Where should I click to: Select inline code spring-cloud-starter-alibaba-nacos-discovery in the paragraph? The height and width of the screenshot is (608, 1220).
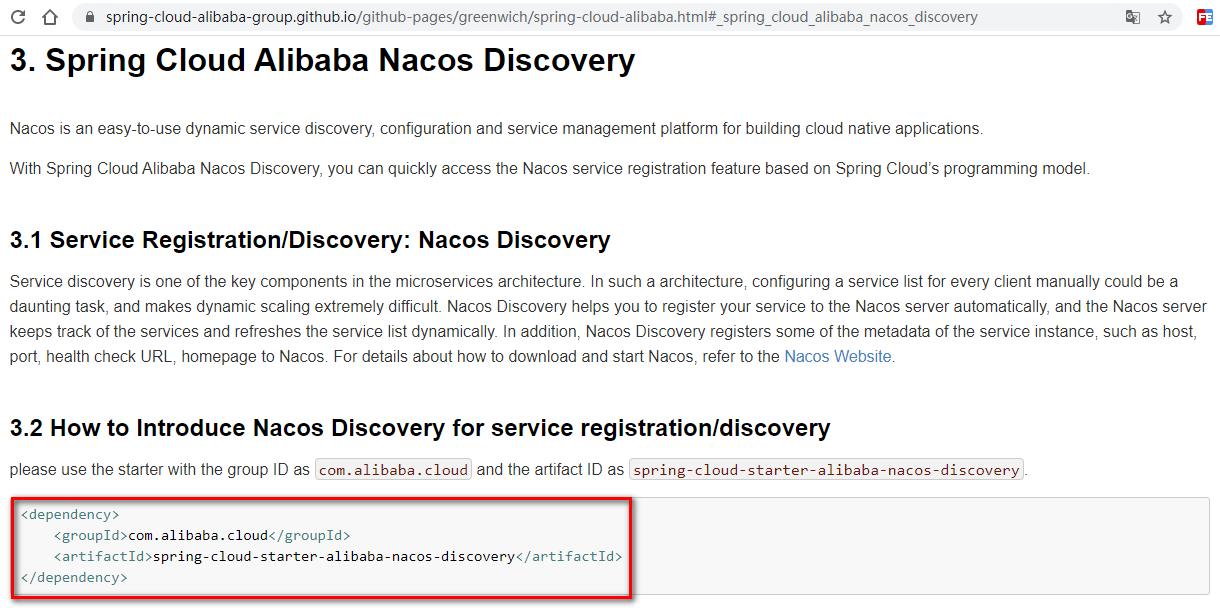826,470
